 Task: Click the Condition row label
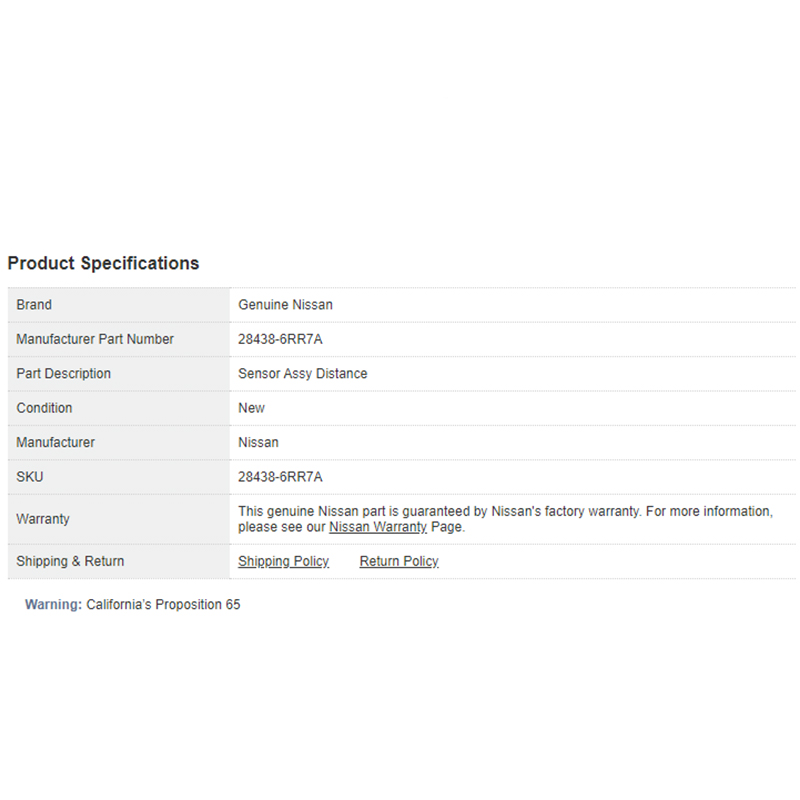44,408
